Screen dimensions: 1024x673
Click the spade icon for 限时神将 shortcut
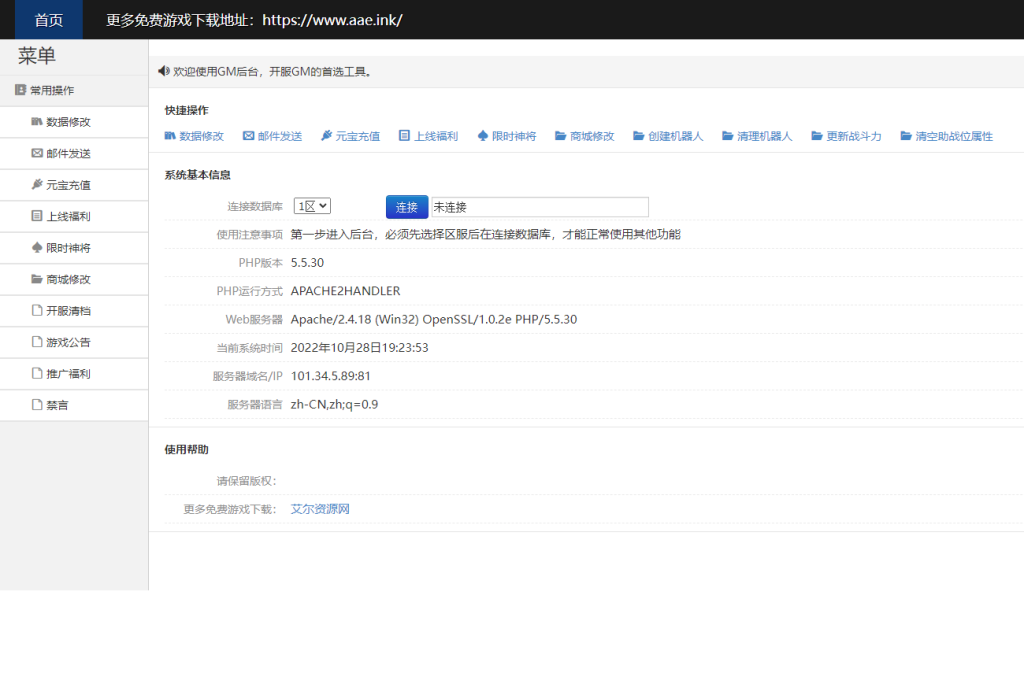tap(483, 136)
